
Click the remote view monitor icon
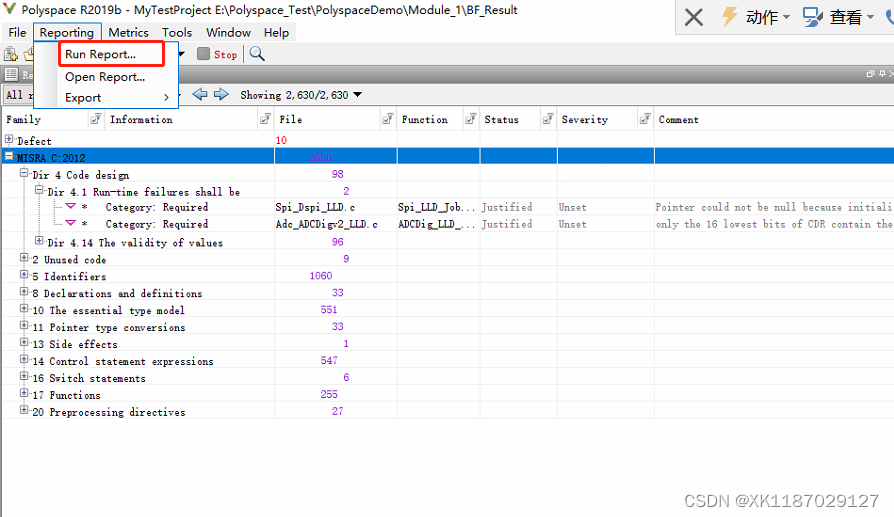(x=812, y=17)
